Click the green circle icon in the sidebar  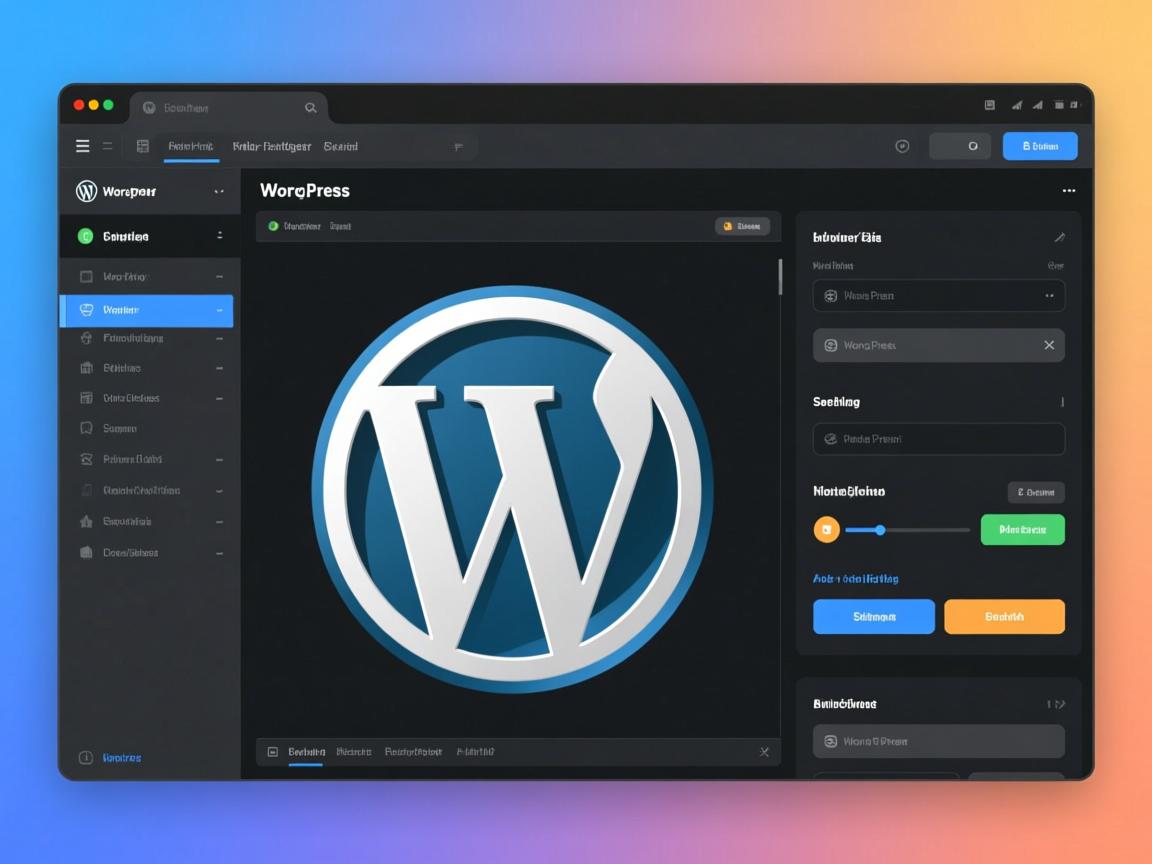coord(85,236)
